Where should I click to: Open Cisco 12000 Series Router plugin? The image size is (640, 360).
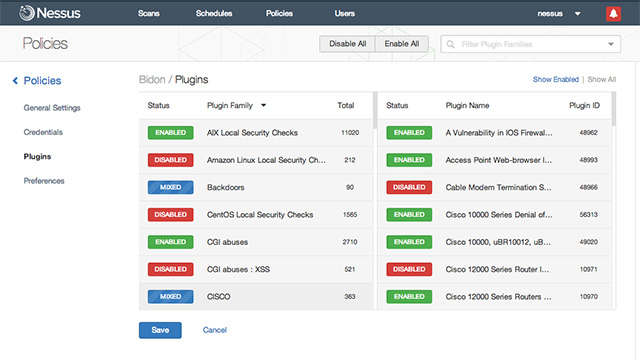(x=497, y=269)
